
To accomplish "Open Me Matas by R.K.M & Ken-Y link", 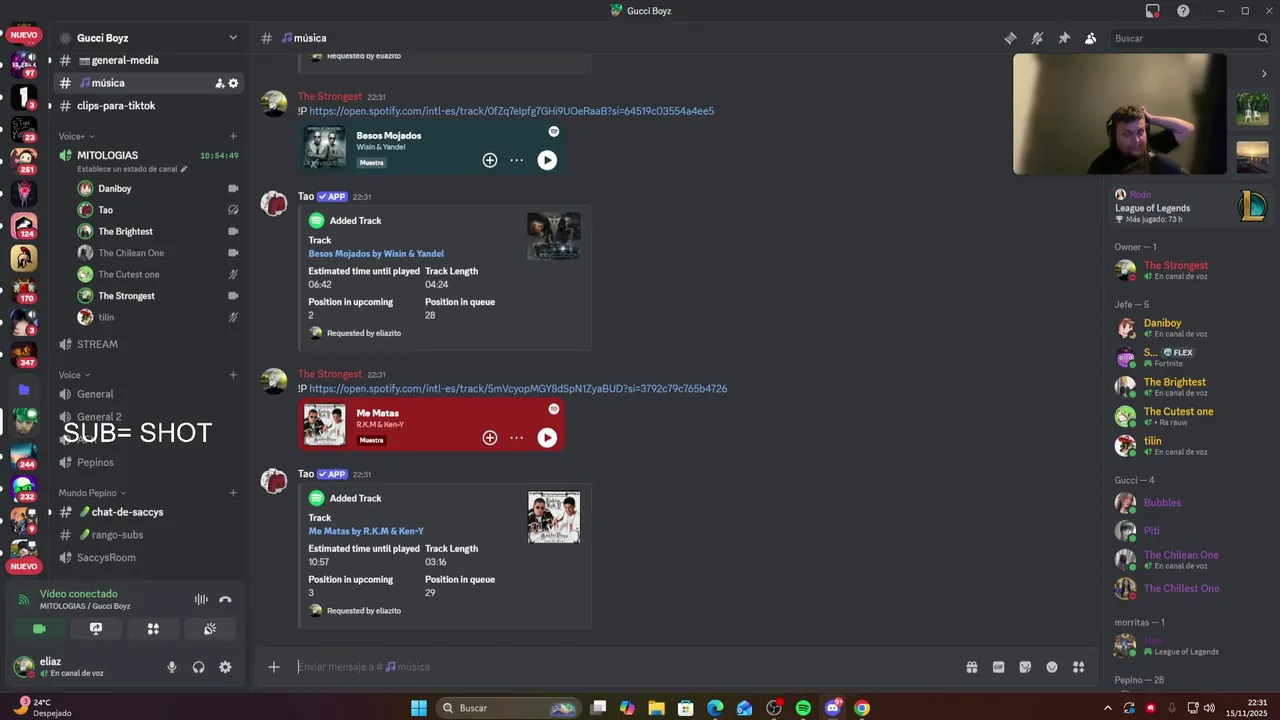I will 366,531.
